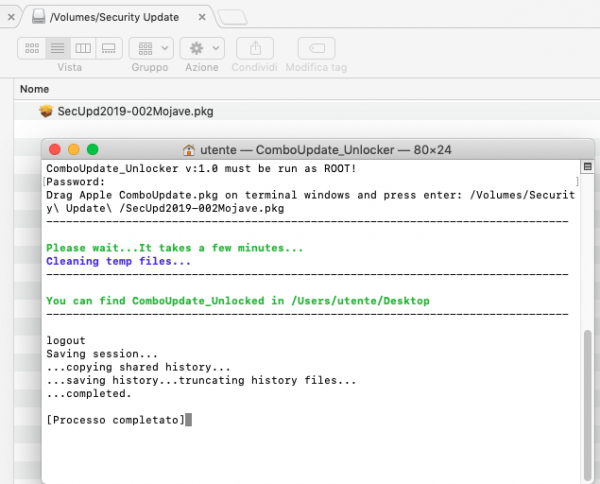600x484 pixels.
Task: Open the Azione gear dropdown
Action: [202, 48]
